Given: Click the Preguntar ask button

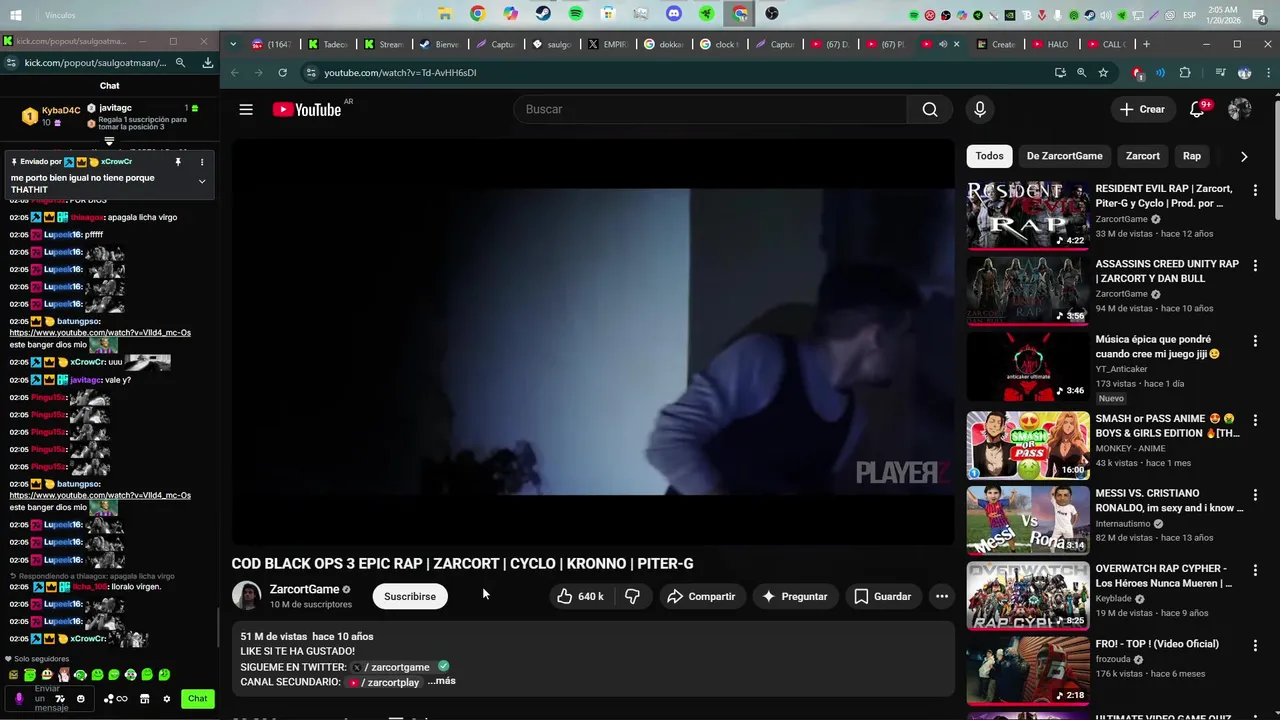Looking at the screenshot, I should click(x=795, y=596).
